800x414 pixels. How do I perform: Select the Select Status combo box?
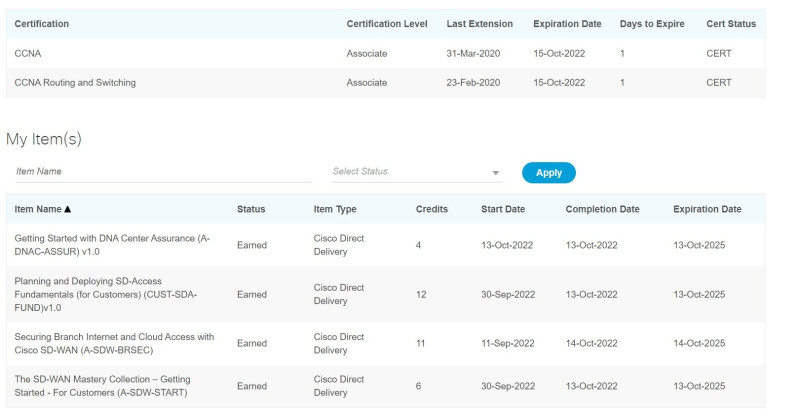point(417,172)
